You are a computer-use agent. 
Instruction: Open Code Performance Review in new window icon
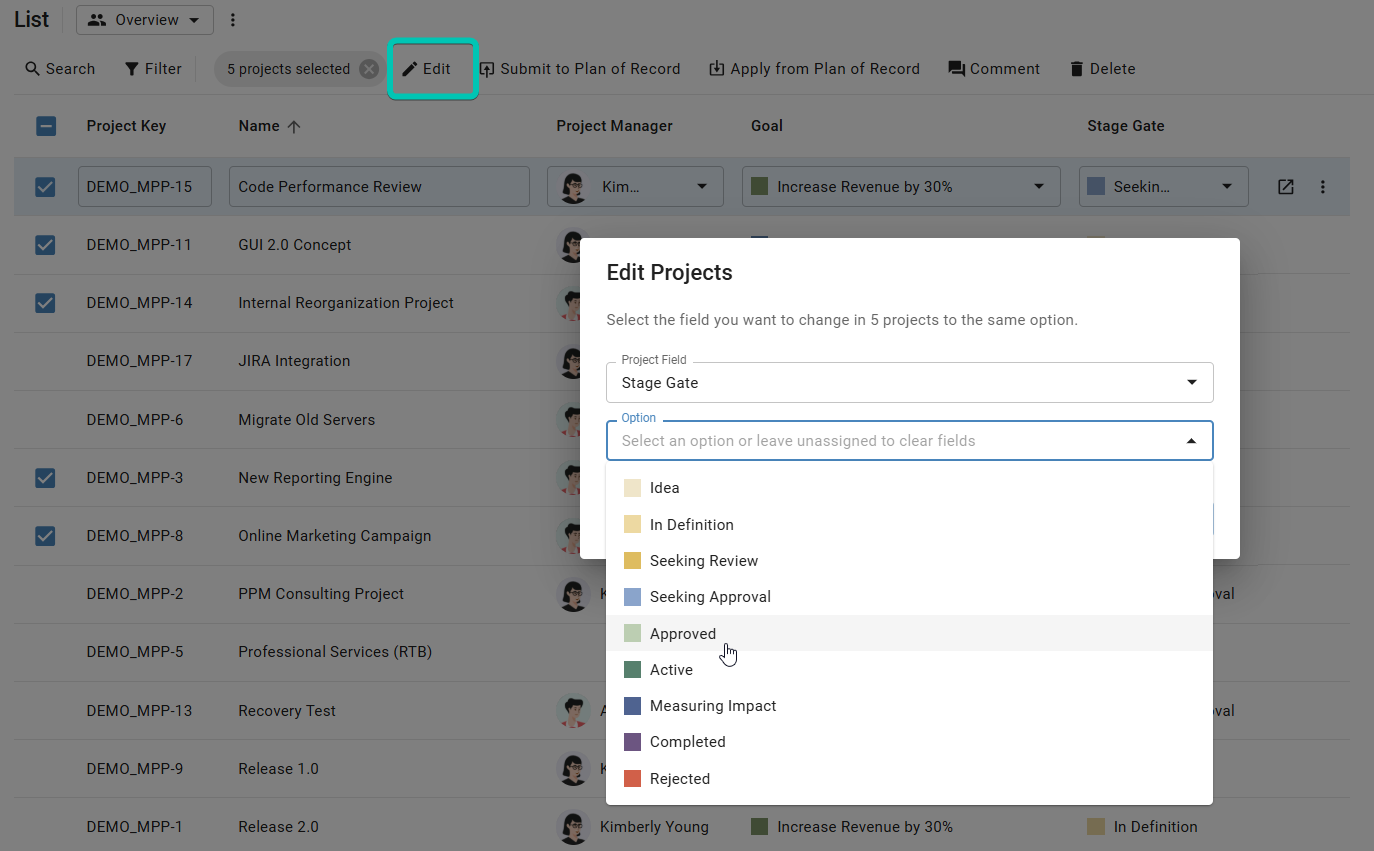point(1286,187)
